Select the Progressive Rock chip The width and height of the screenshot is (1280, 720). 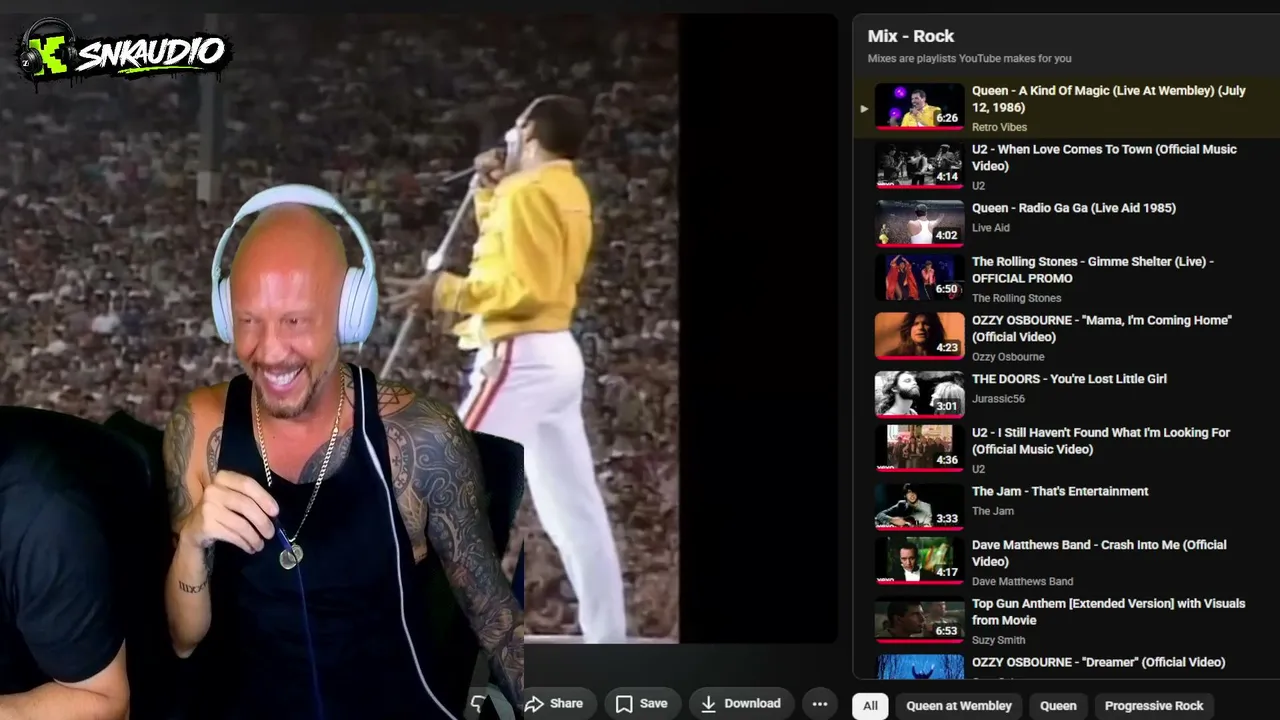1154,706
